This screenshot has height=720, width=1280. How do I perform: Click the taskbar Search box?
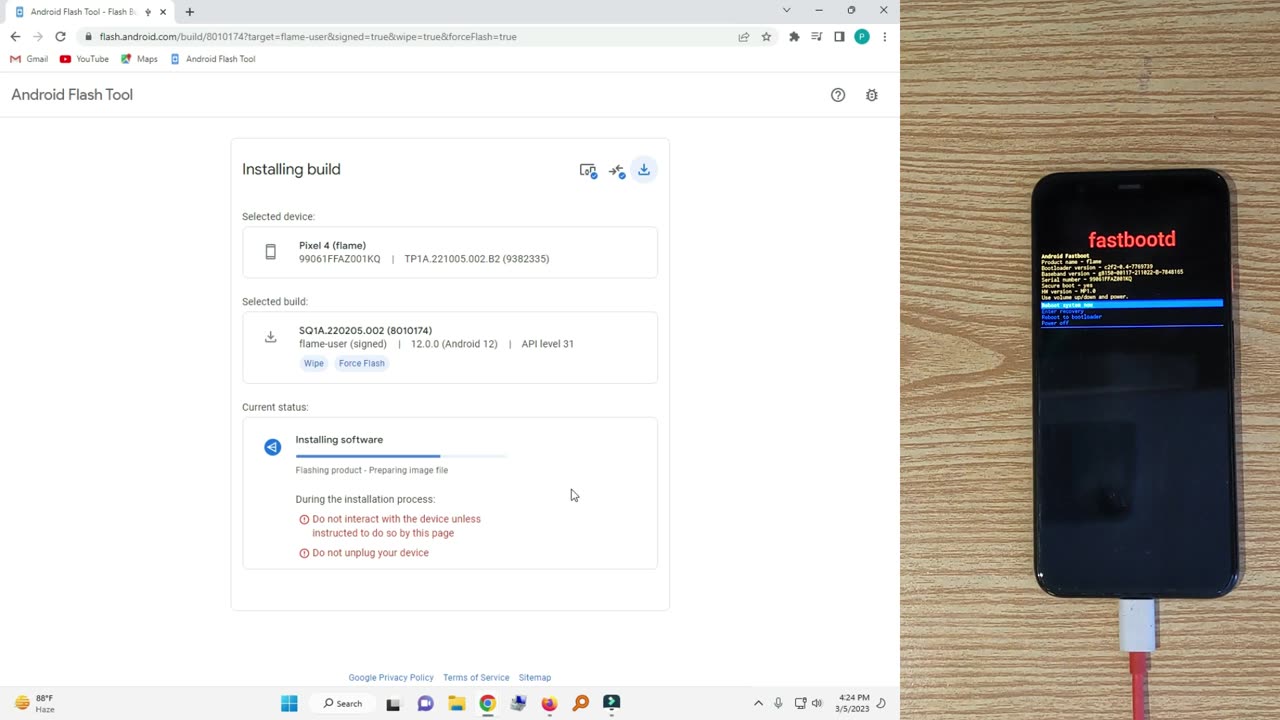point(343,703)
